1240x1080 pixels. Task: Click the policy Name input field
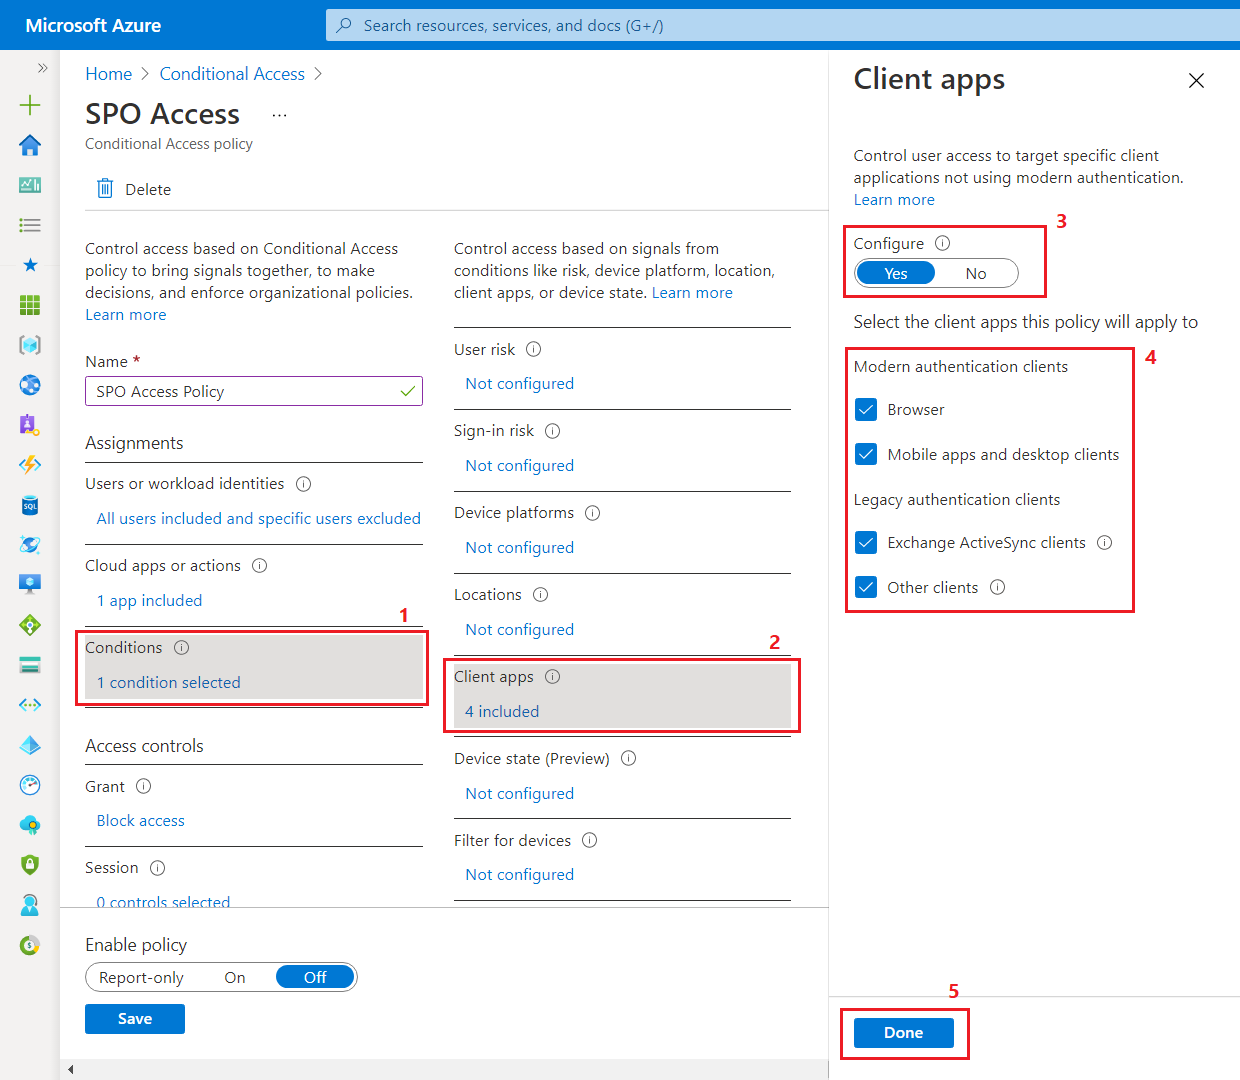click(240, 392)
